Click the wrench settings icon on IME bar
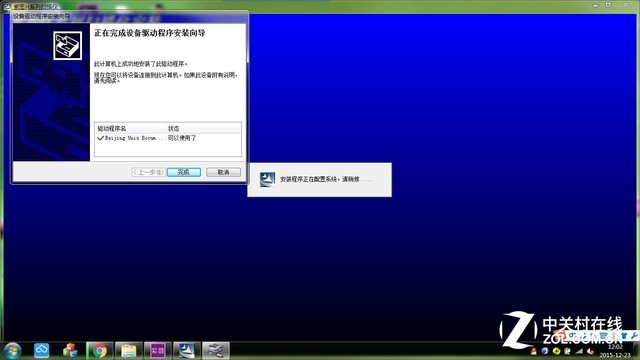This screenshot has height=360, width=640. point(634,336)
